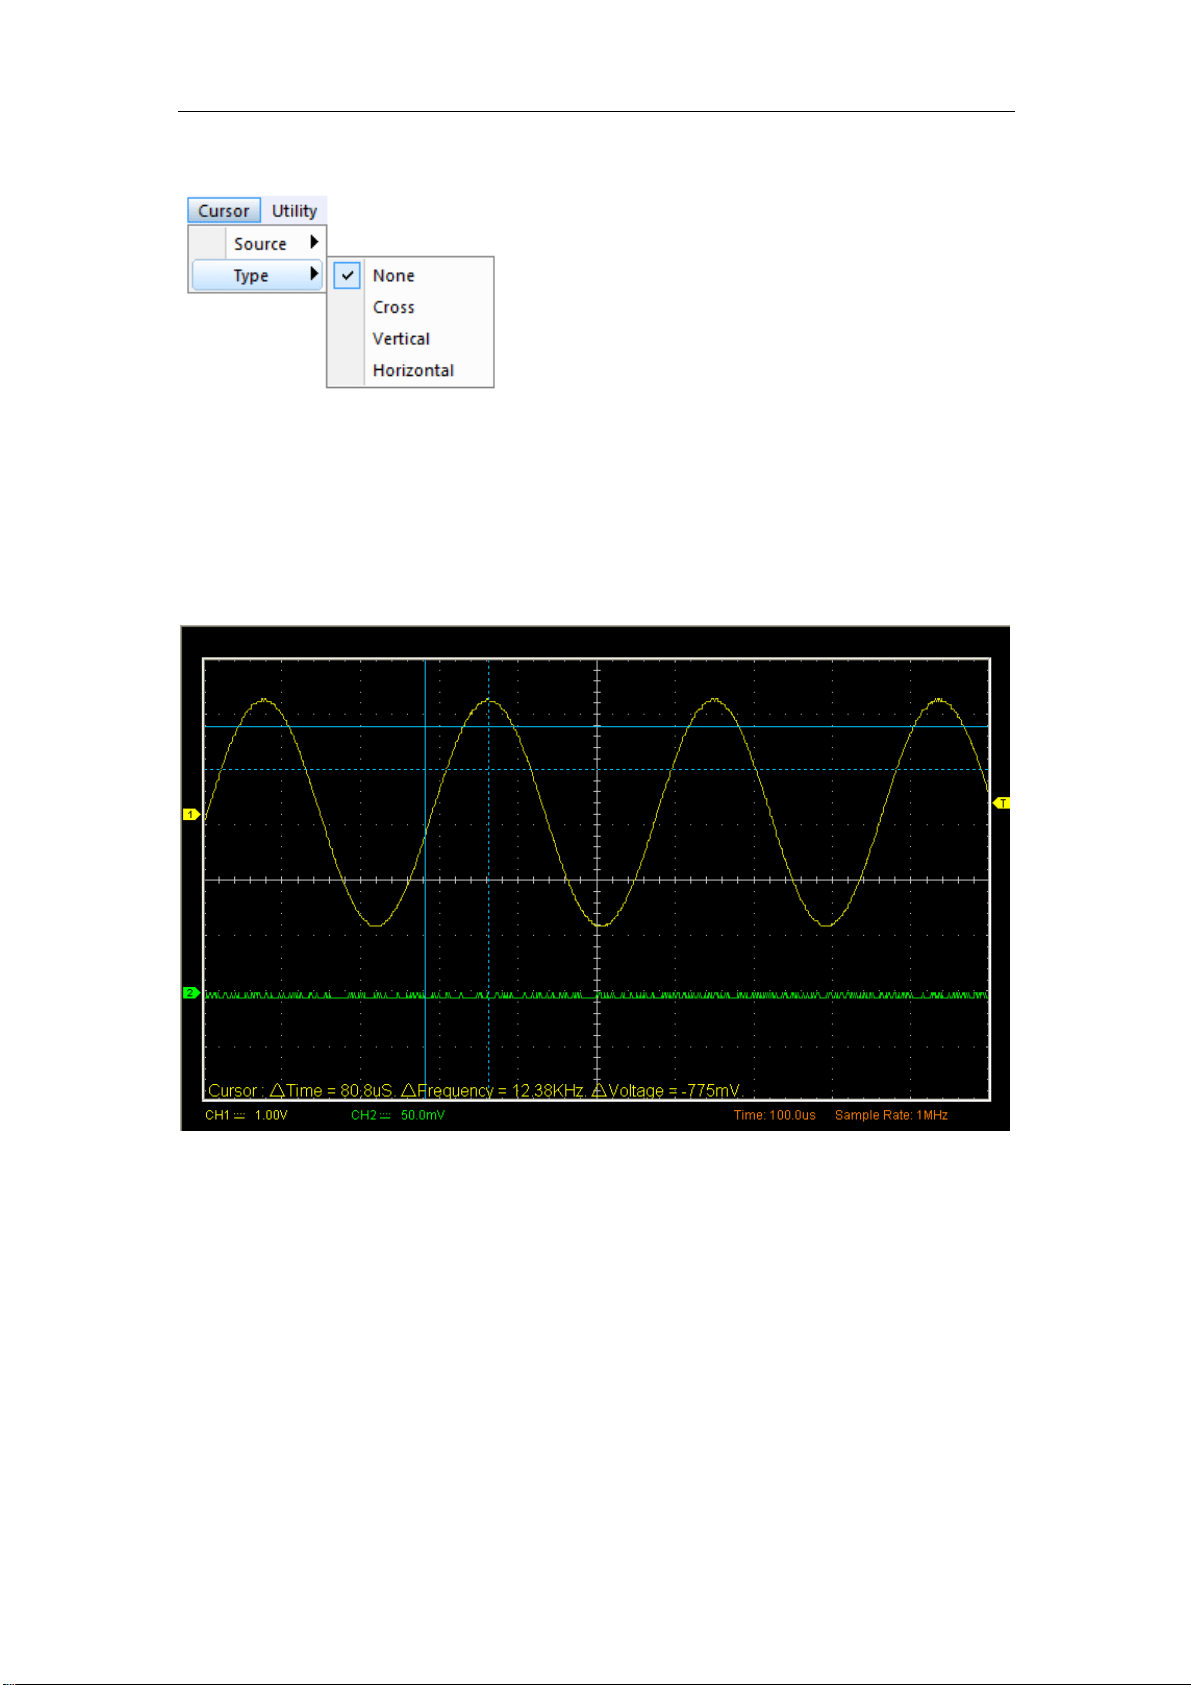Click the CH2 50.0mV readout
1191x1685 pixels.
point(397,1115)
